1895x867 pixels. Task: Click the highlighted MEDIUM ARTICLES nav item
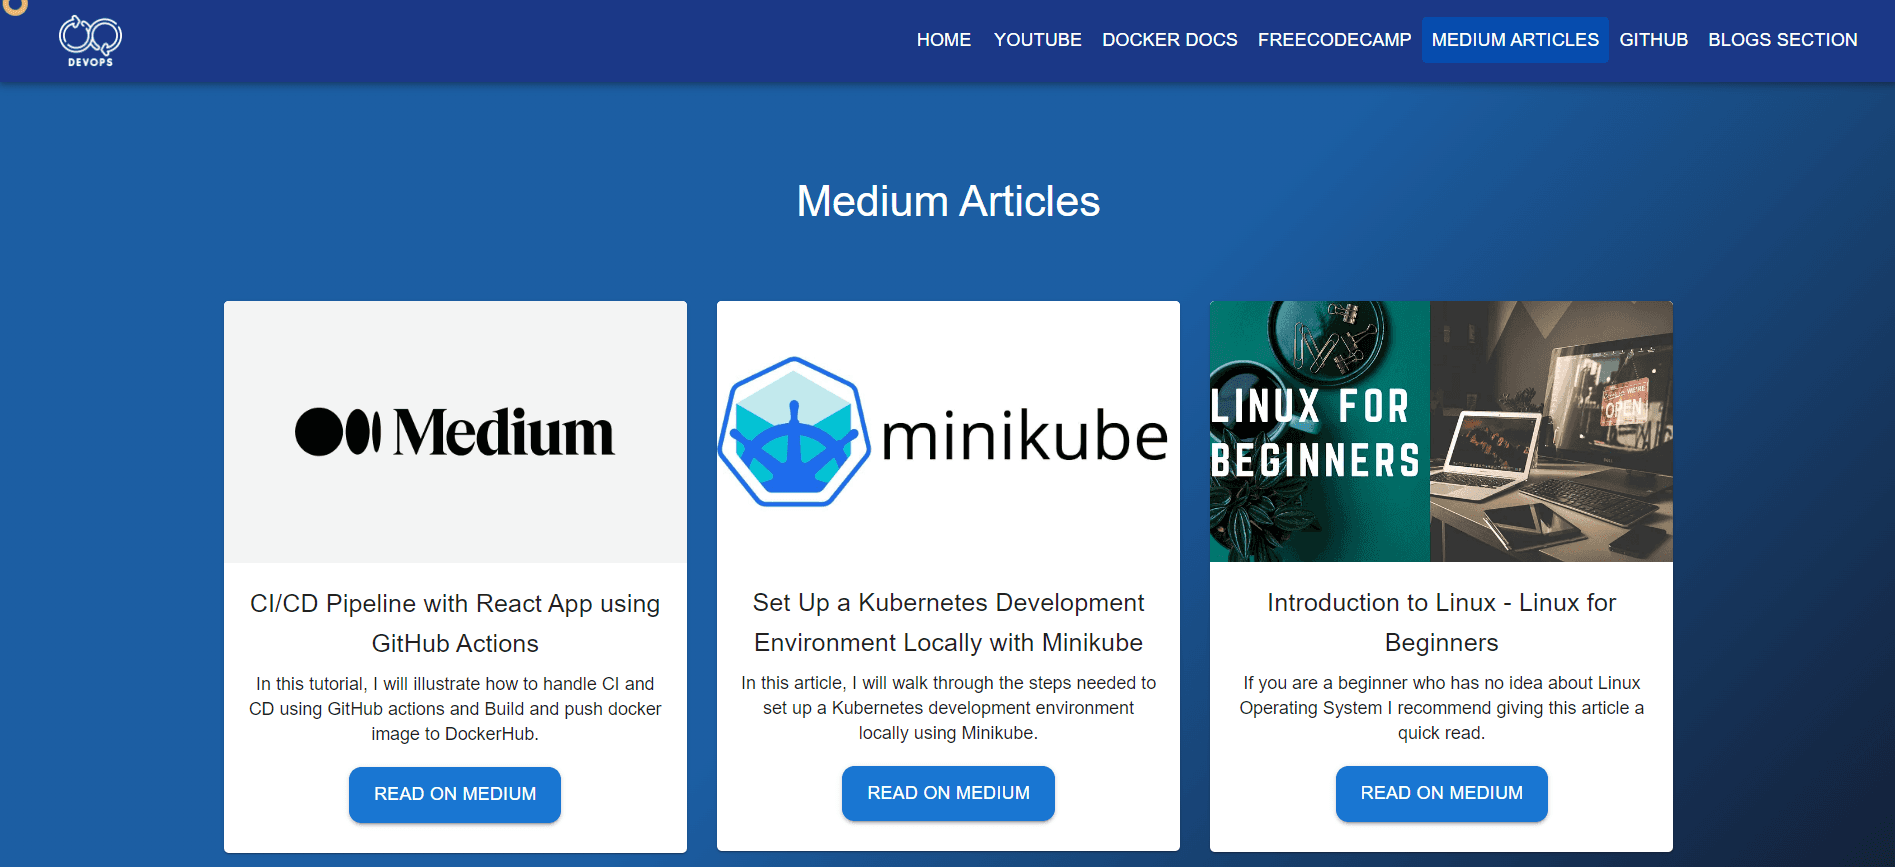point(1515,40)
